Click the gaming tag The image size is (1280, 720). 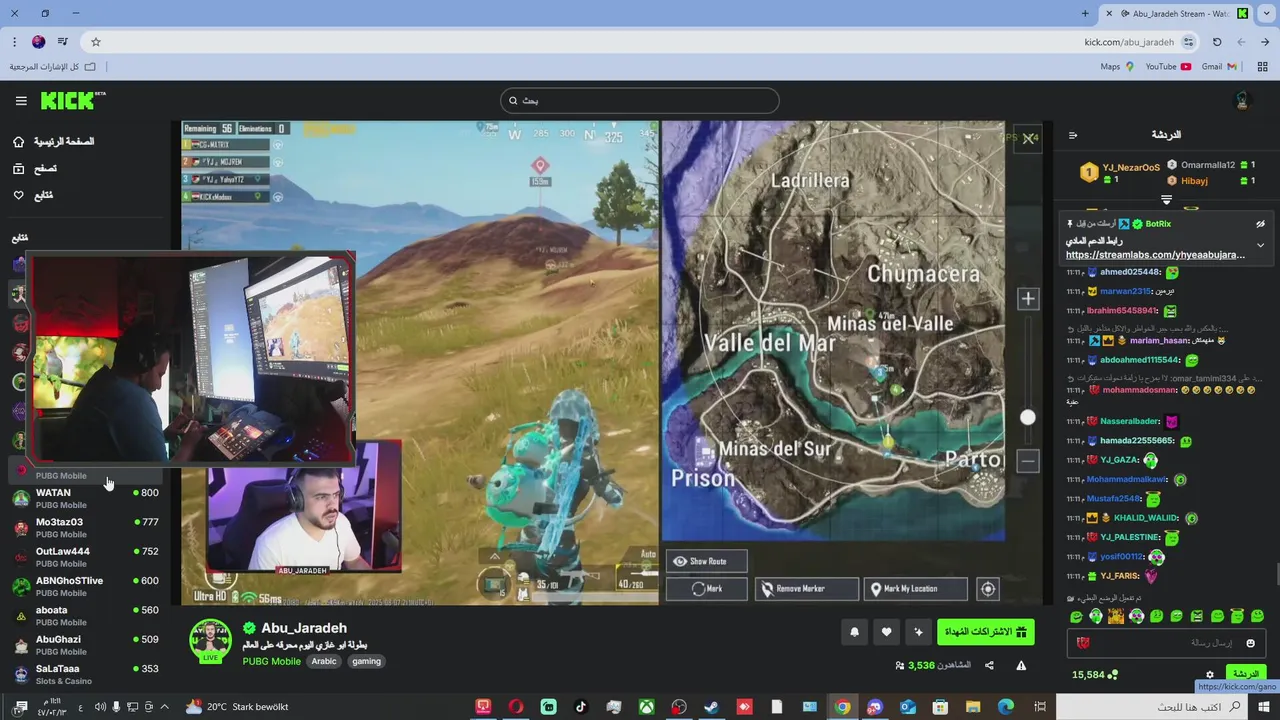point(366,661)
